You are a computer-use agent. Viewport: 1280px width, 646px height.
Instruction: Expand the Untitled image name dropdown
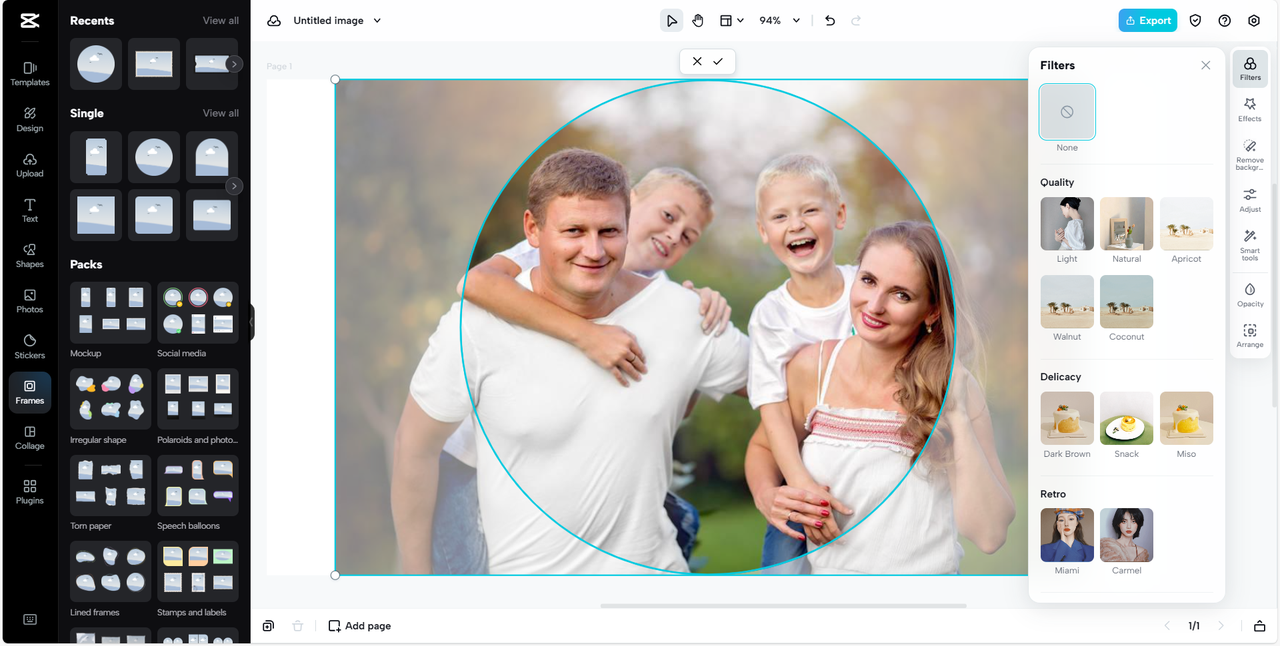(x=377, y=20)
